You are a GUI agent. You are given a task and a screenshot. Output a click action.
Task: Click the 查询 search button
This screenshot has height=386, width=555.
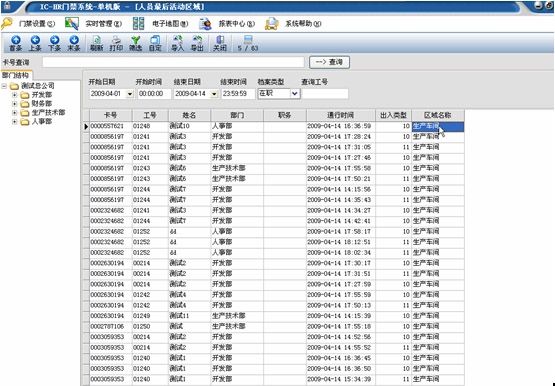point(330,62)
